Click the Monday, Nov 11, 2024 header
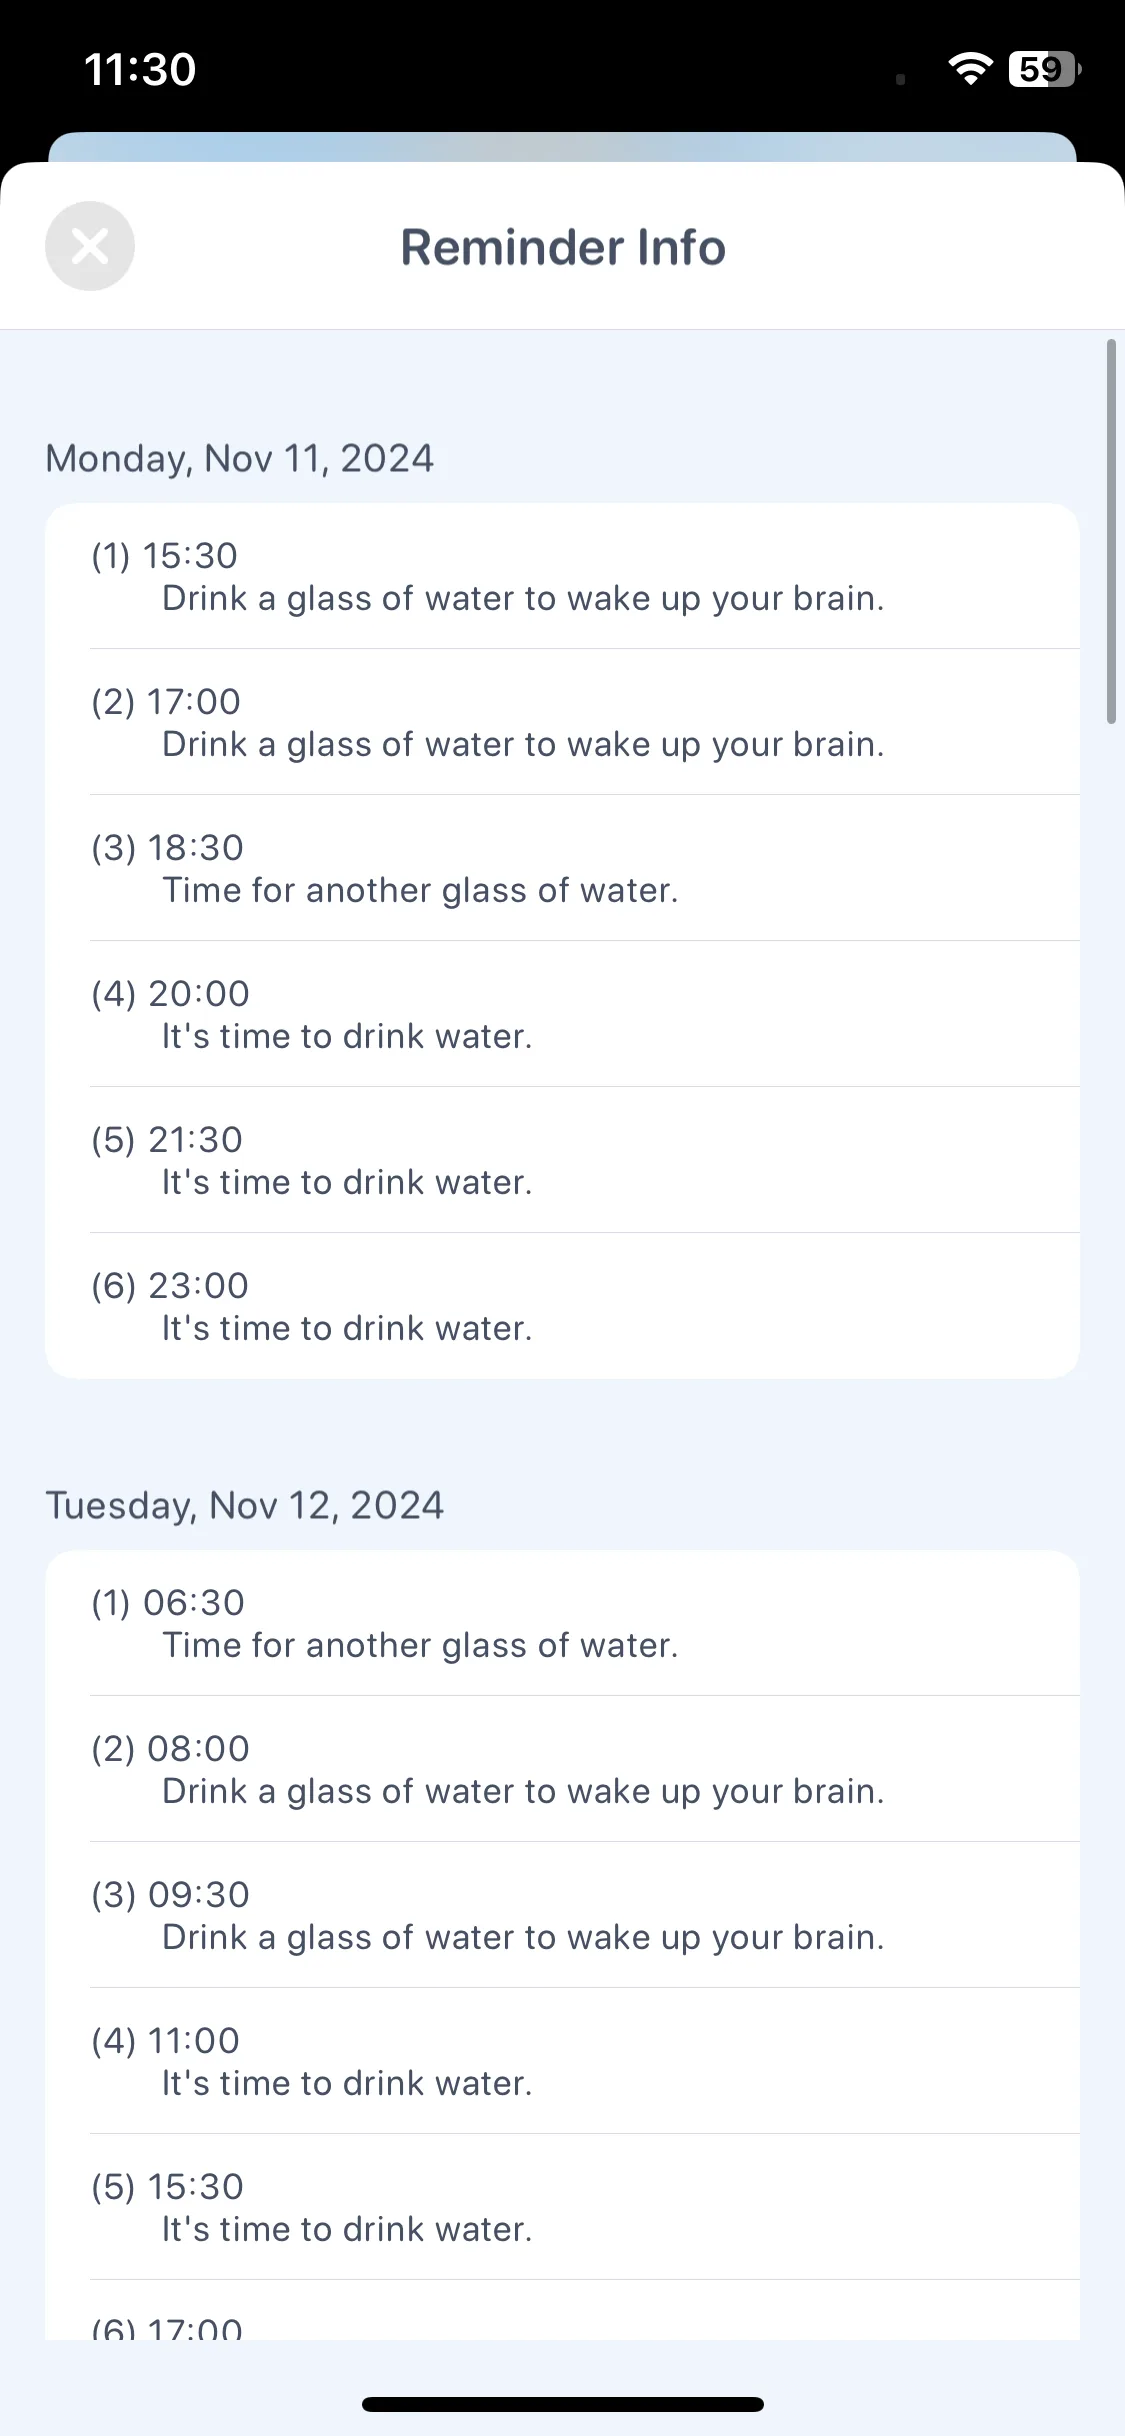1125x2436 pixels. point(240,459)
